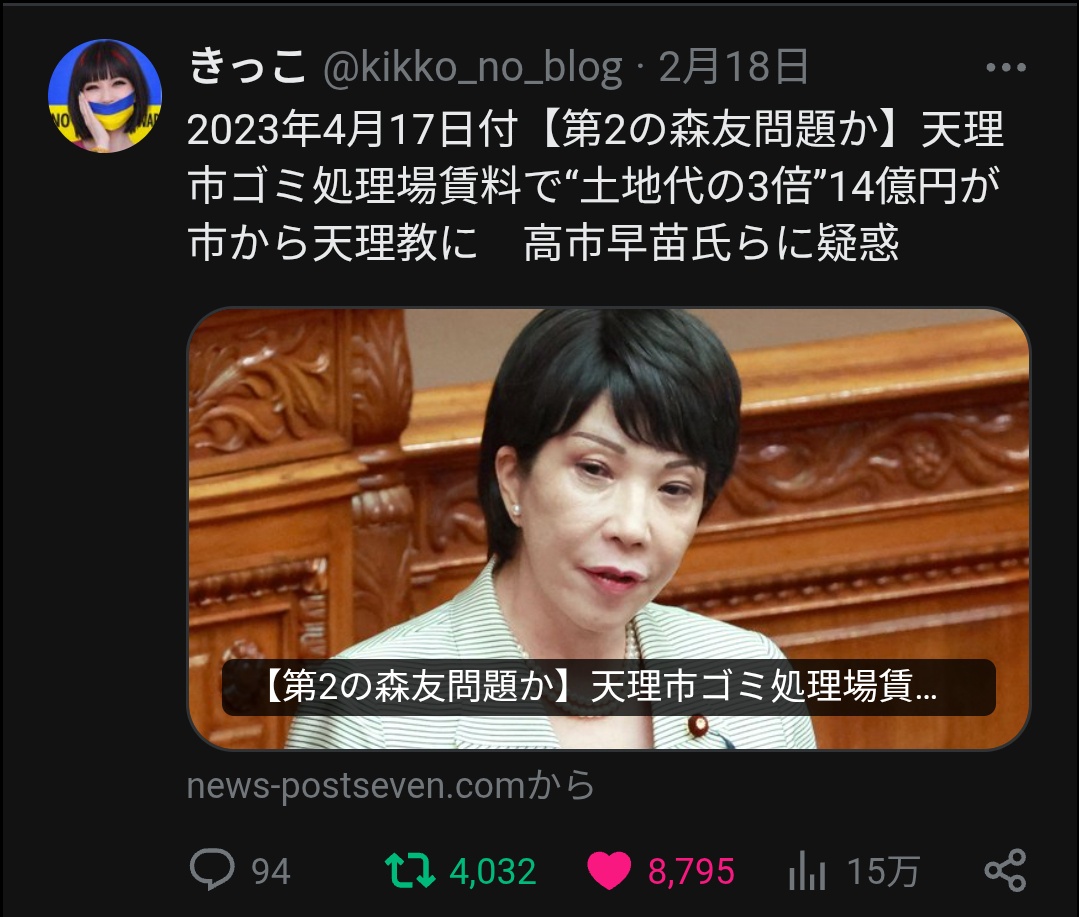Toggle the pink heart like icon
This screenshot has width=1079, height=917.
click(x=609, y=870)
